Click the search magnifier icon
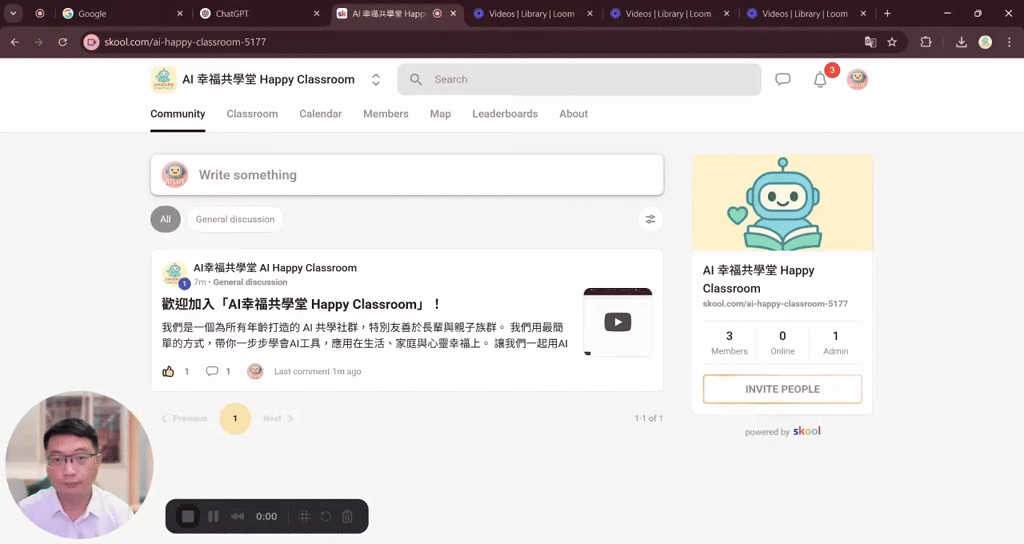1024x544 pixels. point(416,79)
